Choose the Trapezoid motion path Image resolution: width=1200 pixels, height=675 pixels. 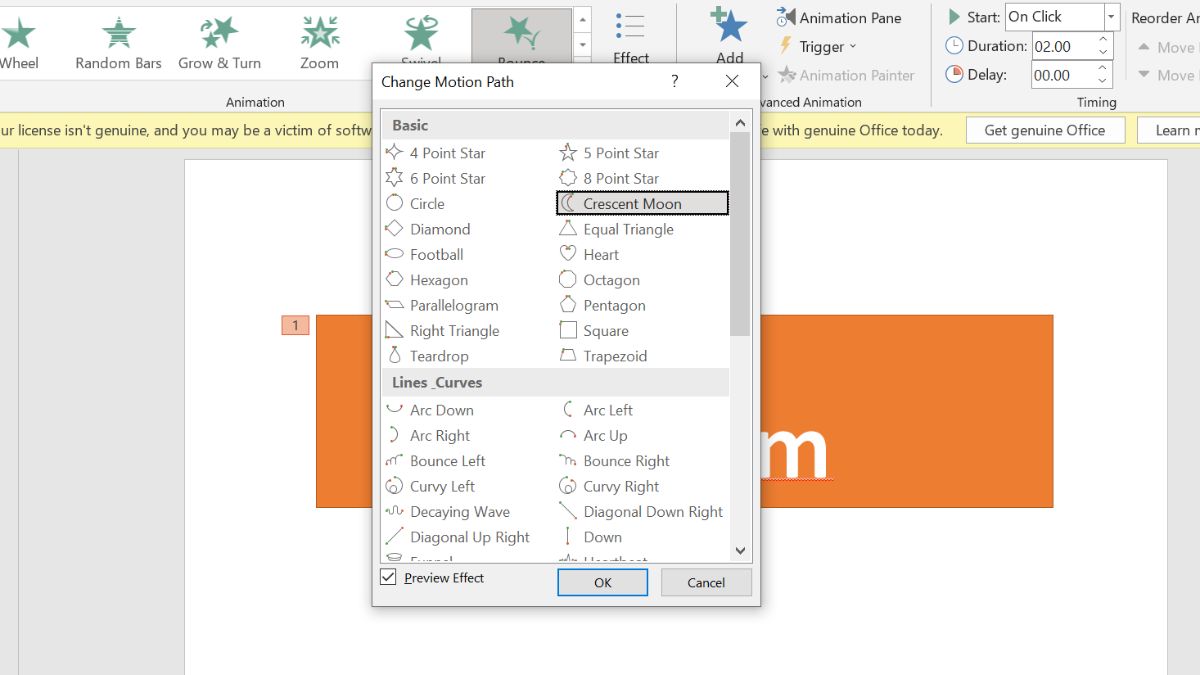point(603,356)
